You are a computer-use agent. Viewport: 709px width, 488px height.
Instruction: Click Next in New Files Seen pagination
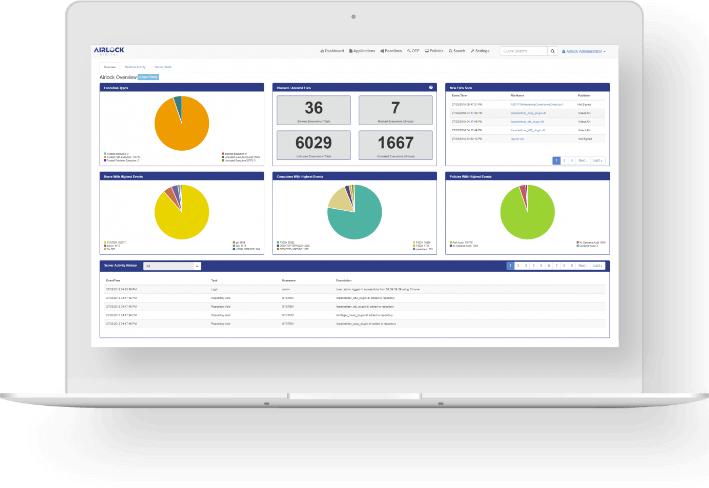583,161
